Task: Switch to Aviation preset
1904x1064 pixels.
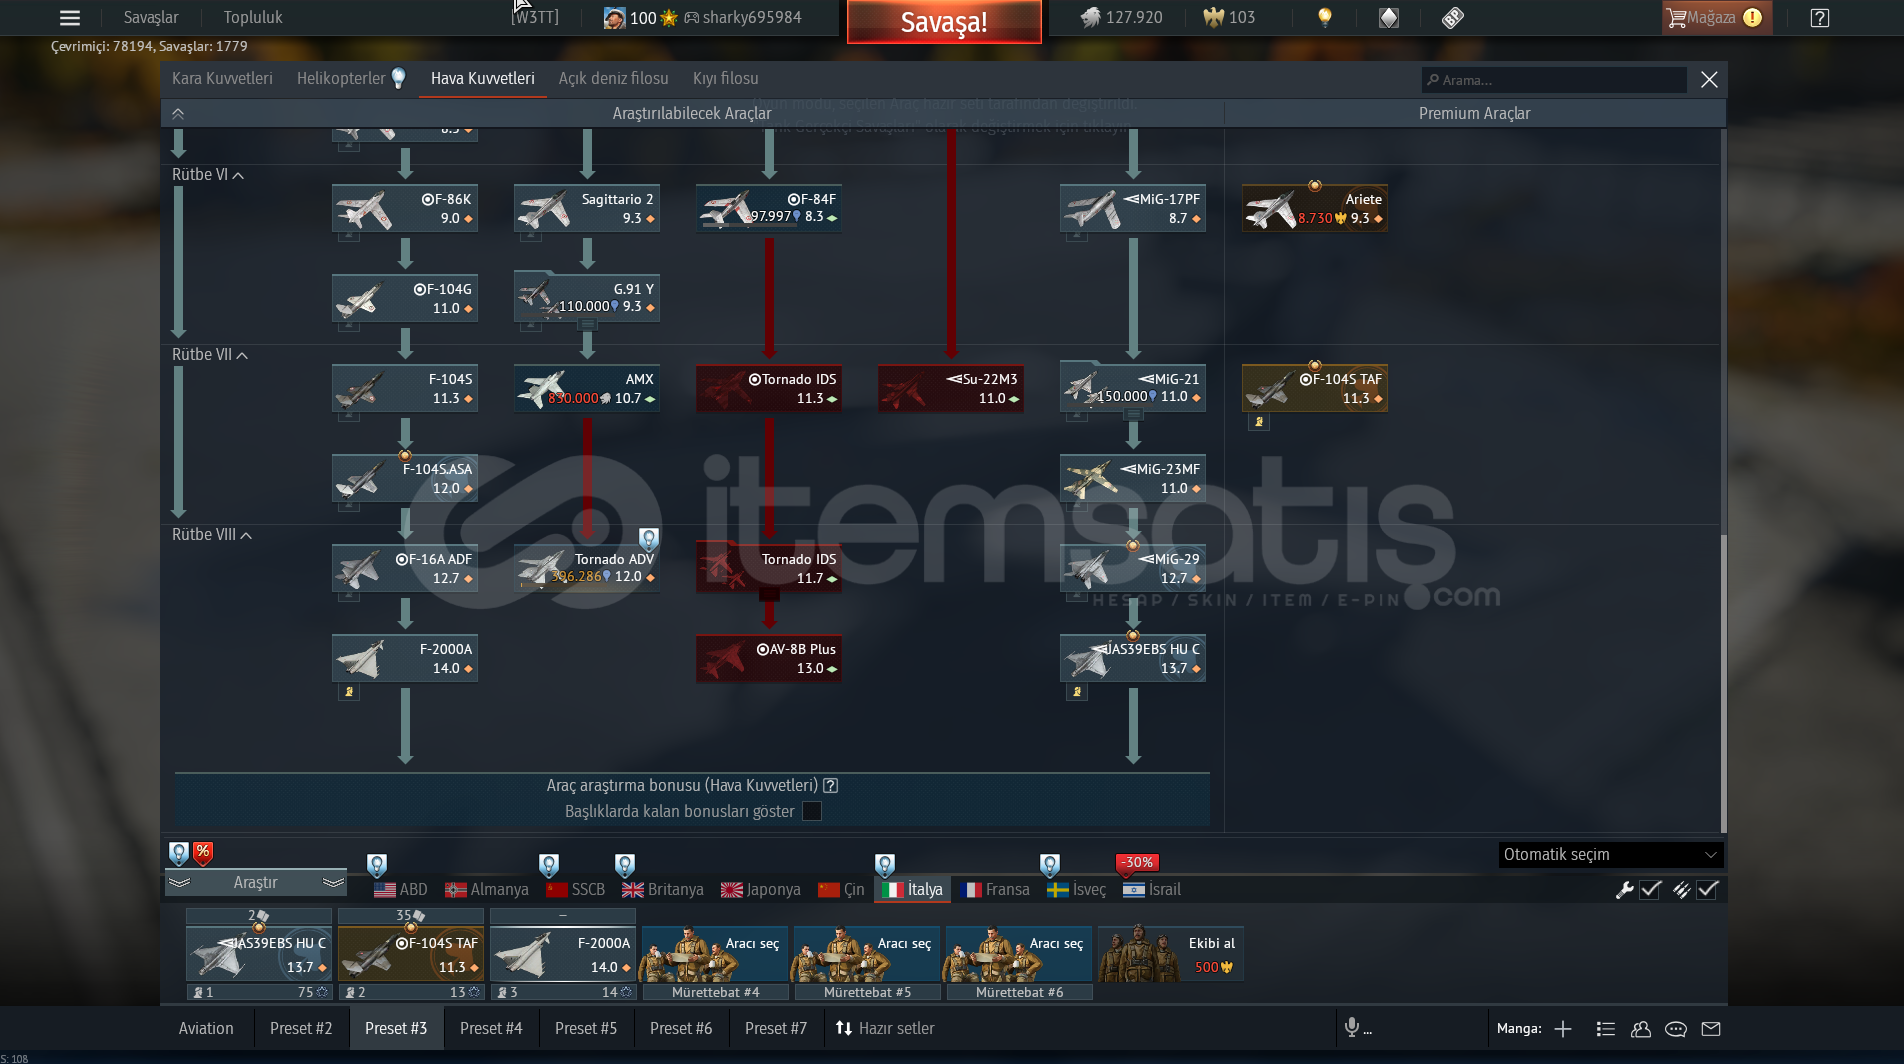Action: pos(206,1028)
